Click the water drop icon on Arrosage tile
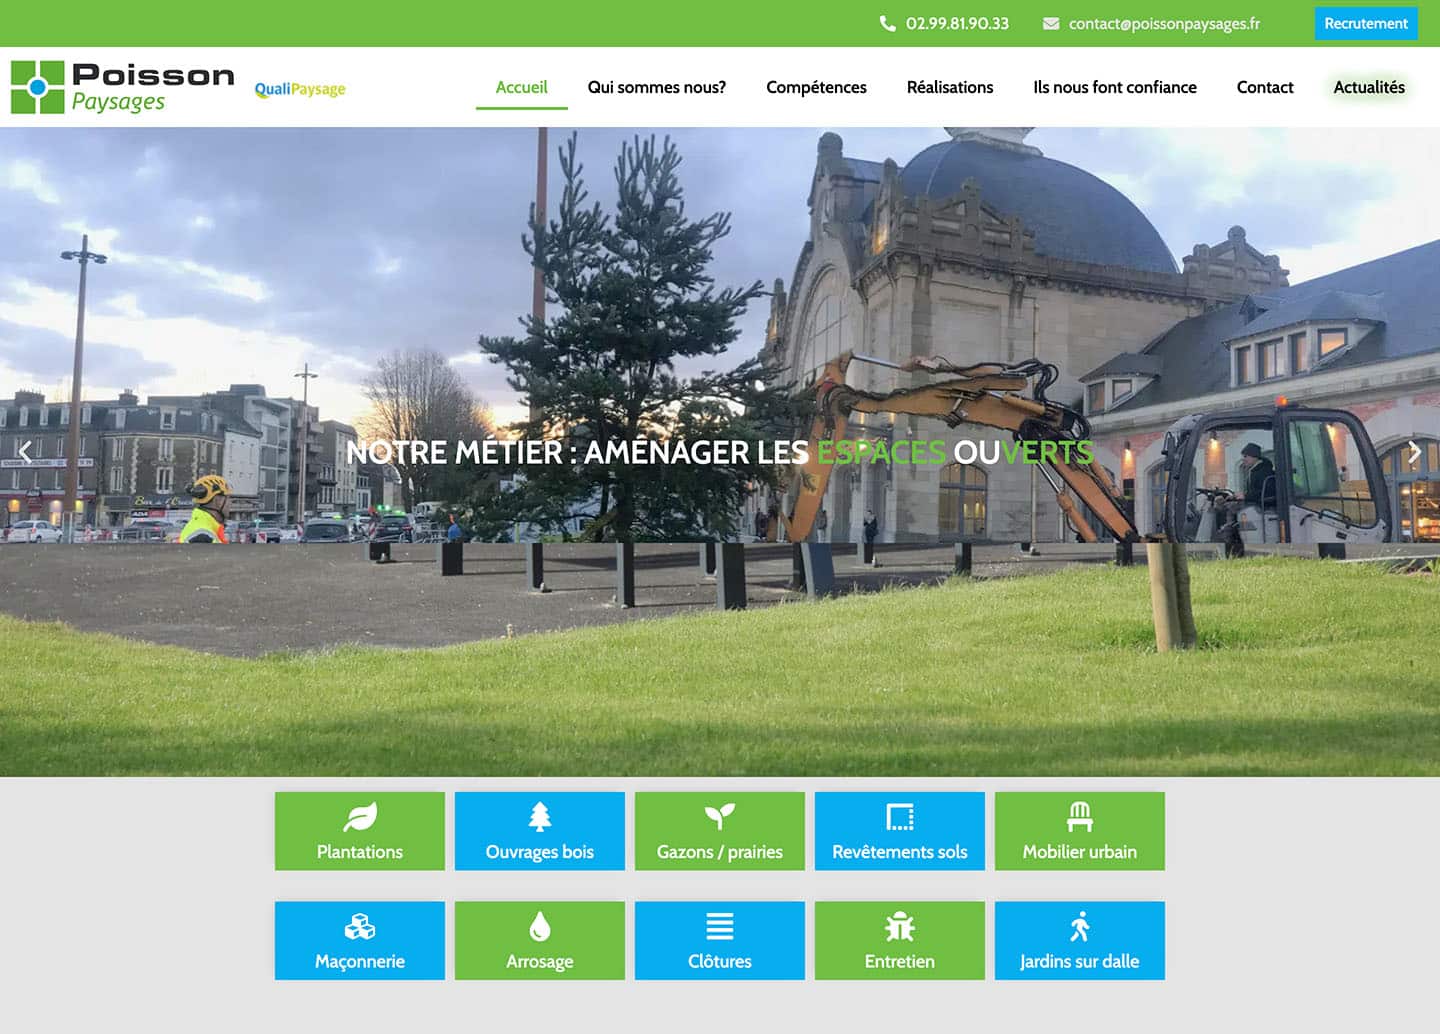 [540, 927]
